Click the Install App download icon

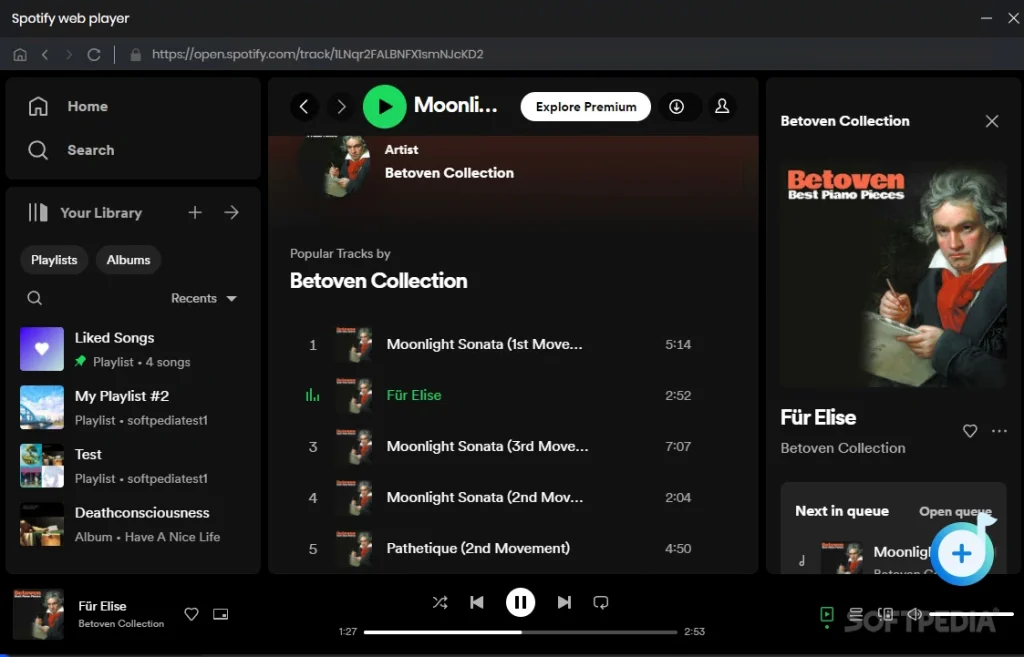pos(679,106)
